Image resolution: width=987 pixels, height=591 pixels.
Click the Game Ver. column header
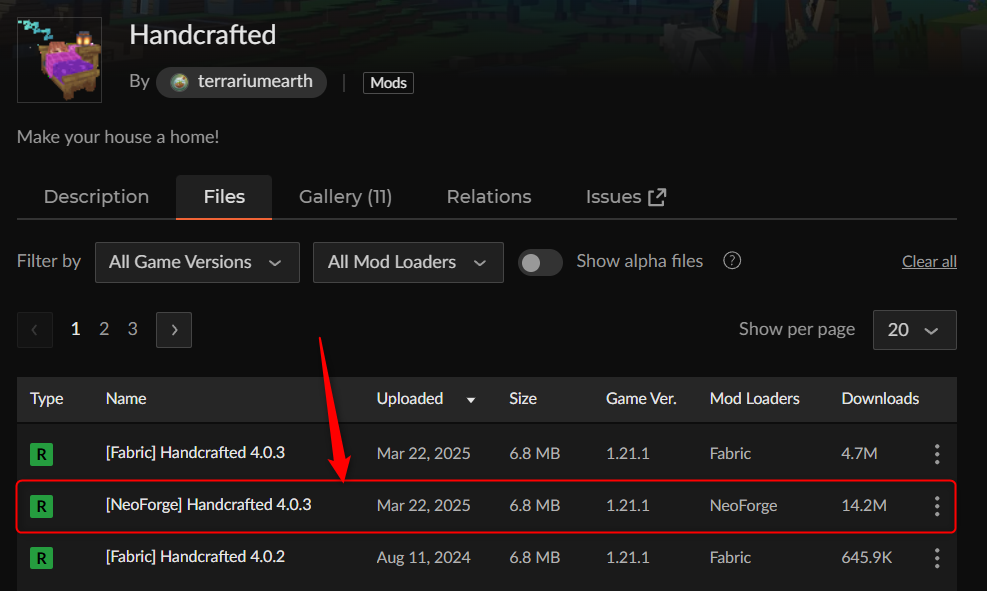[641, 399]
